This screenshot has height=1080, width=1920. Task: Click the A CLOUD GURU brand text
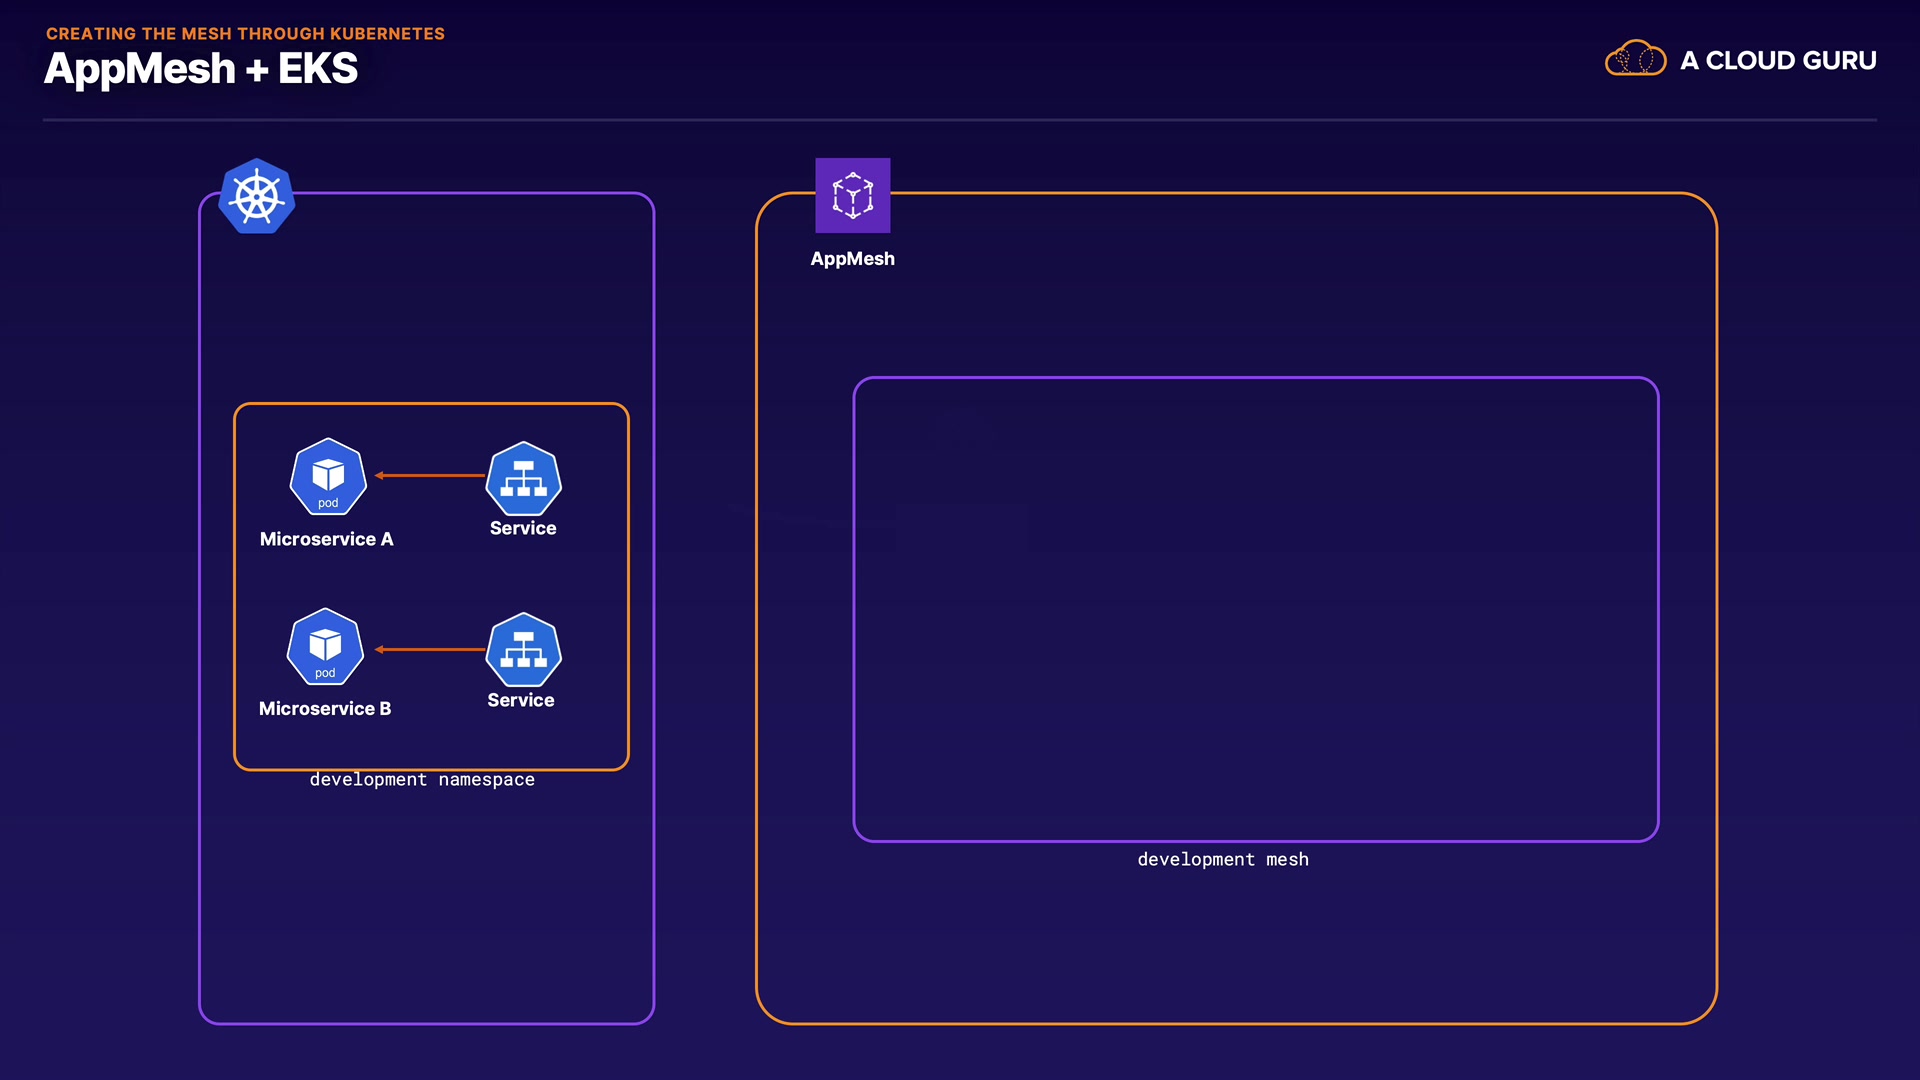(x=1777, y=61)
